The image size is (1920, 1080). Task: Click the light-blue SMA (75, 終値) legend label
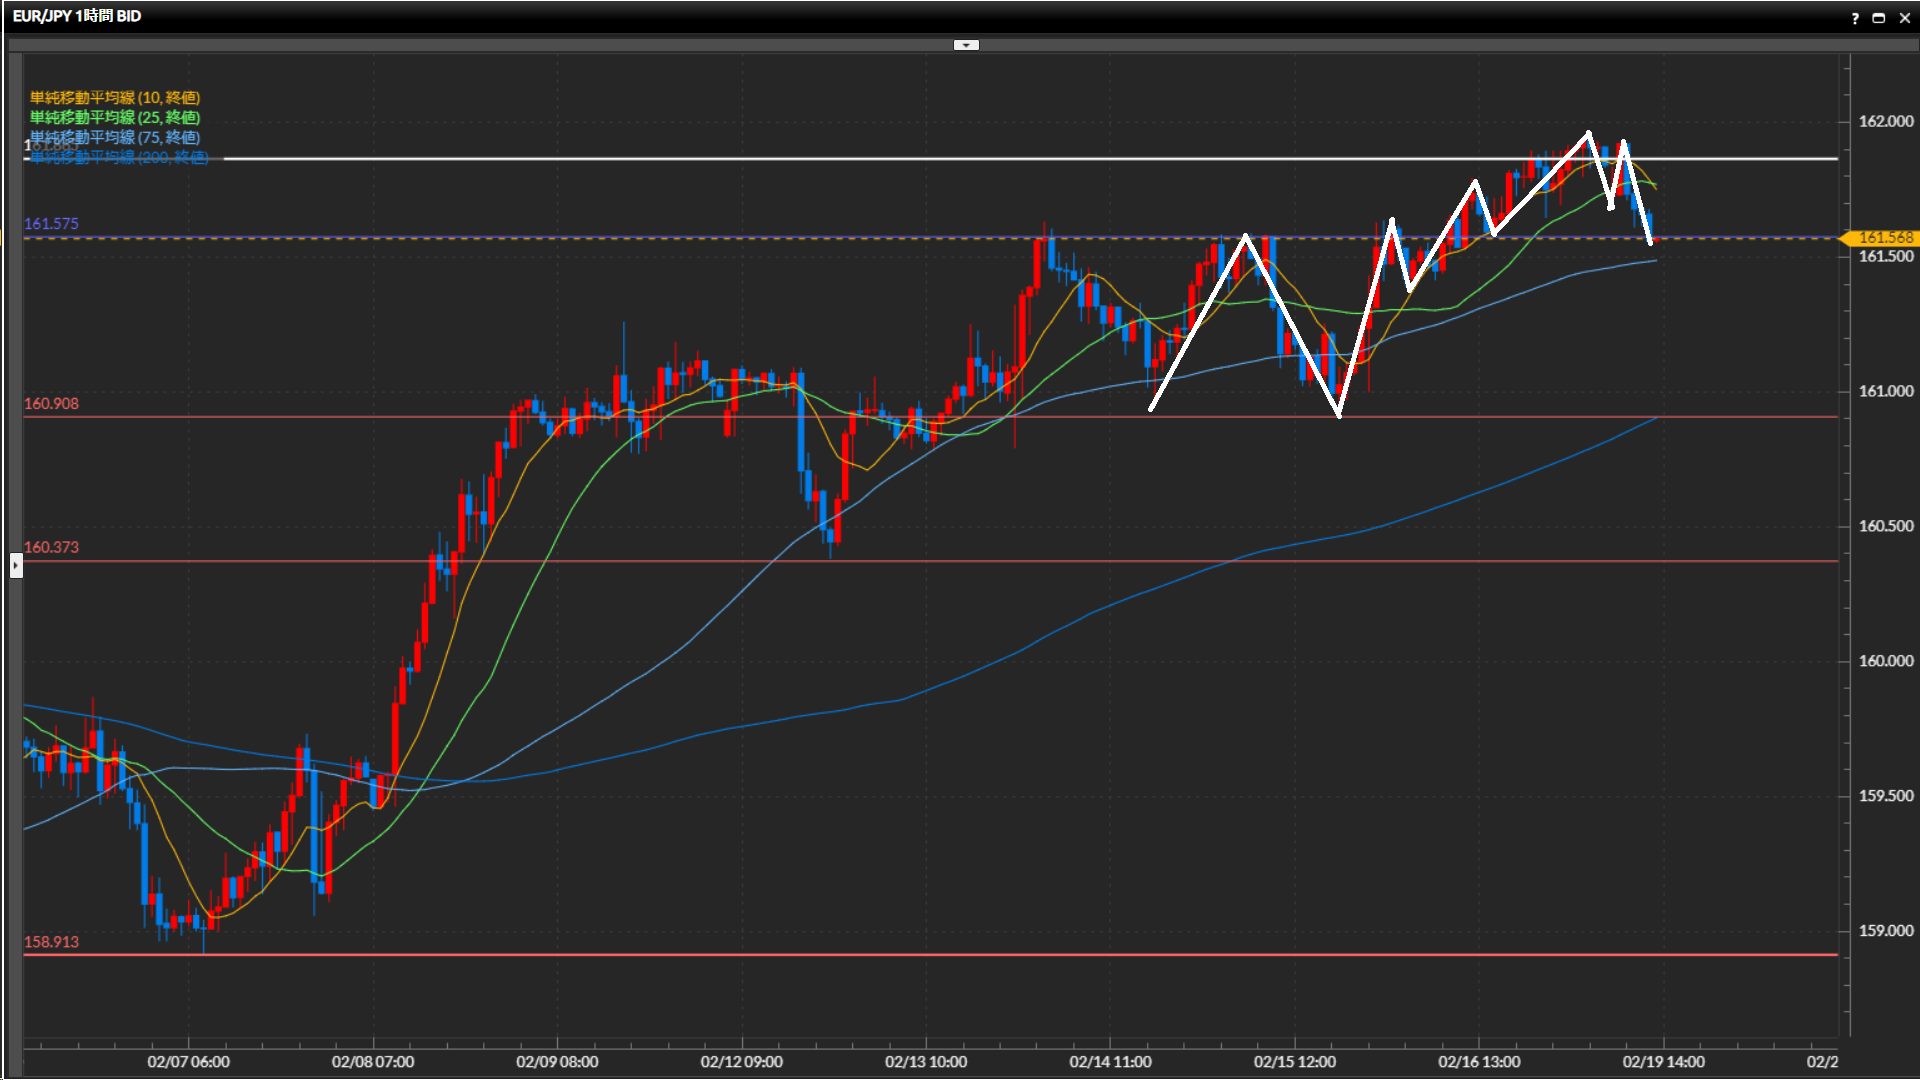point(115,137)
